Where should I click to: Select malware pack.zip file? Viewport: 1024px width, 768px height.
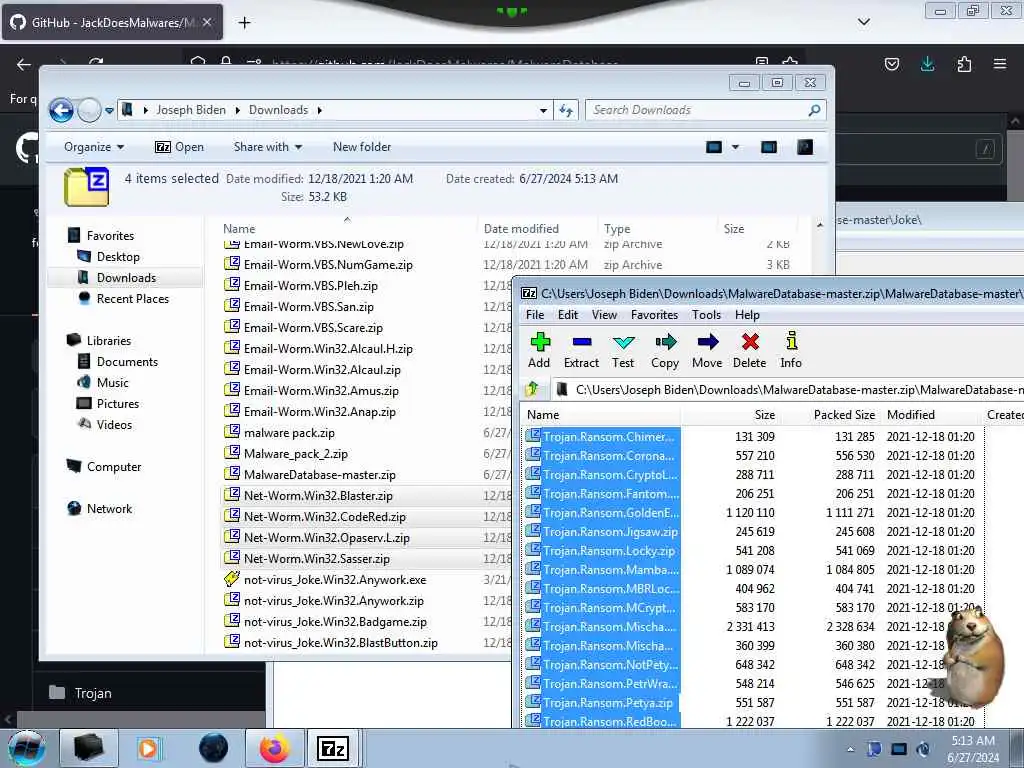pos(289,432)
